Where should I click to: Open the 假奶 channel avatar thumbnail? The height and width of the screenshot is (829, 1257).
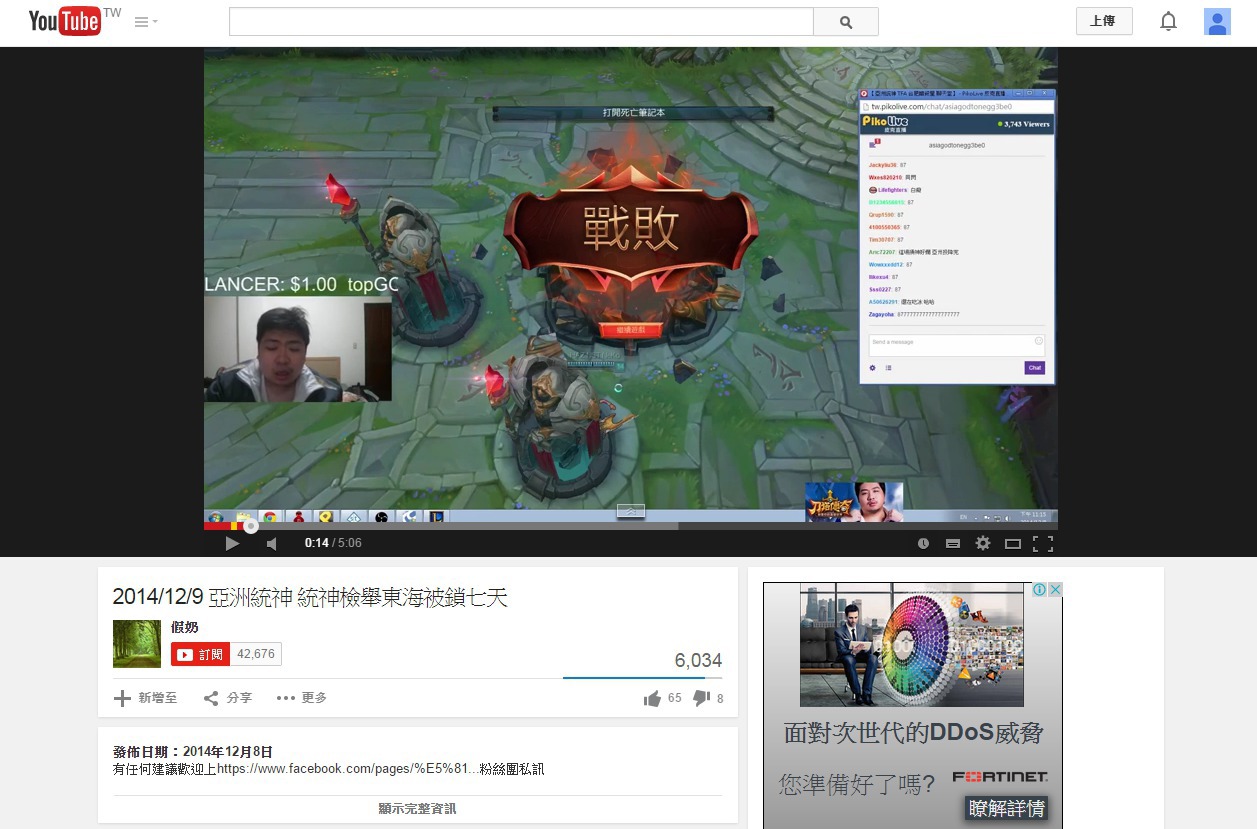pos(137,643)
